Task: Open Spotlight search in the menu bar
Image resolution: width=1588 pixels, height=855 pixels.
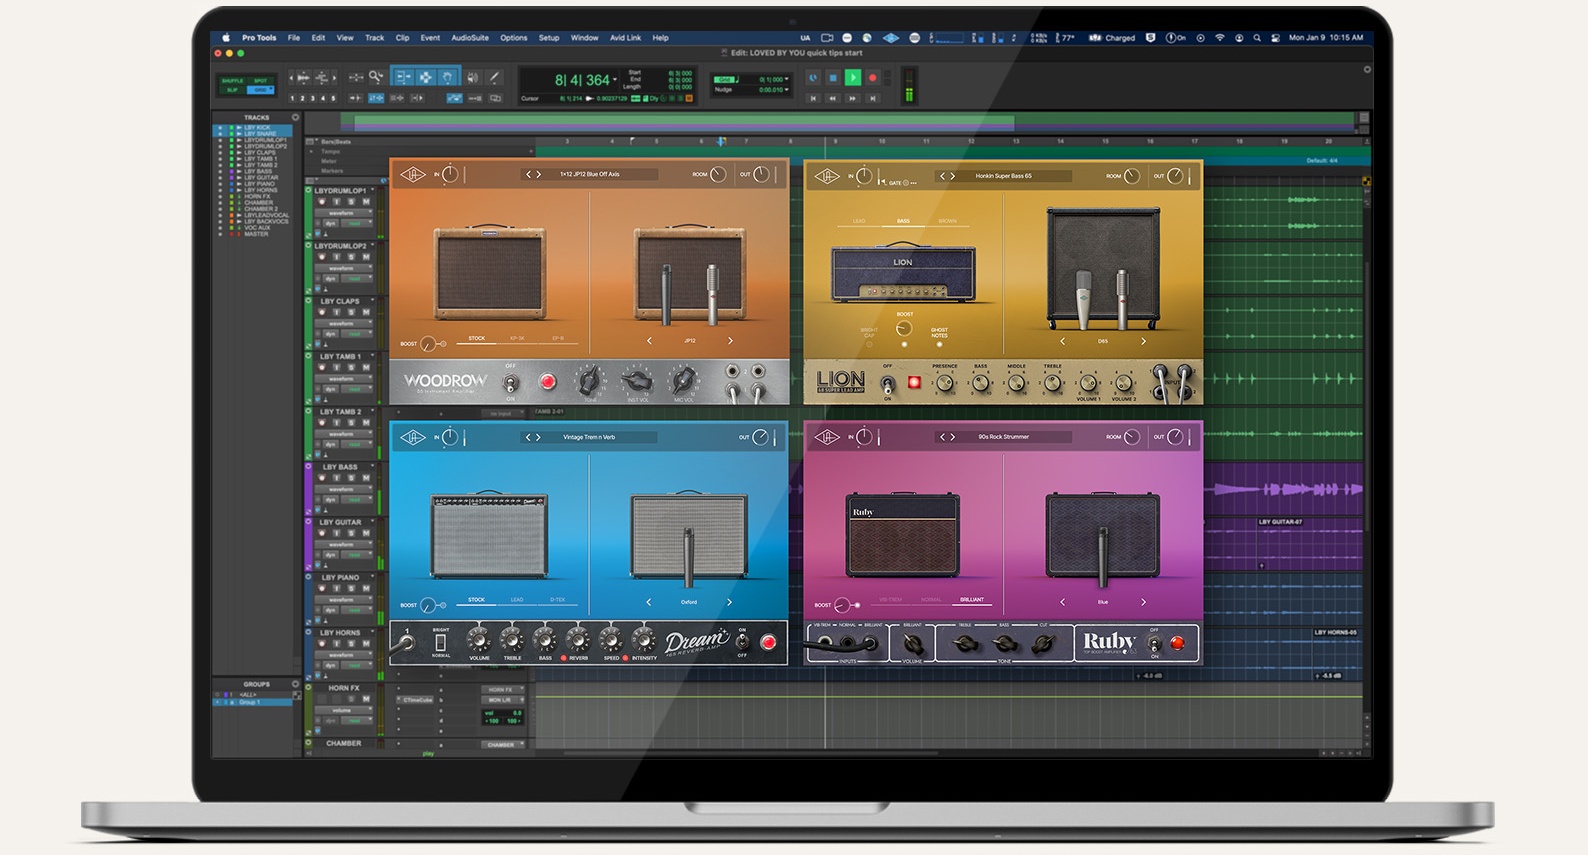Action: click(1257, 38)
